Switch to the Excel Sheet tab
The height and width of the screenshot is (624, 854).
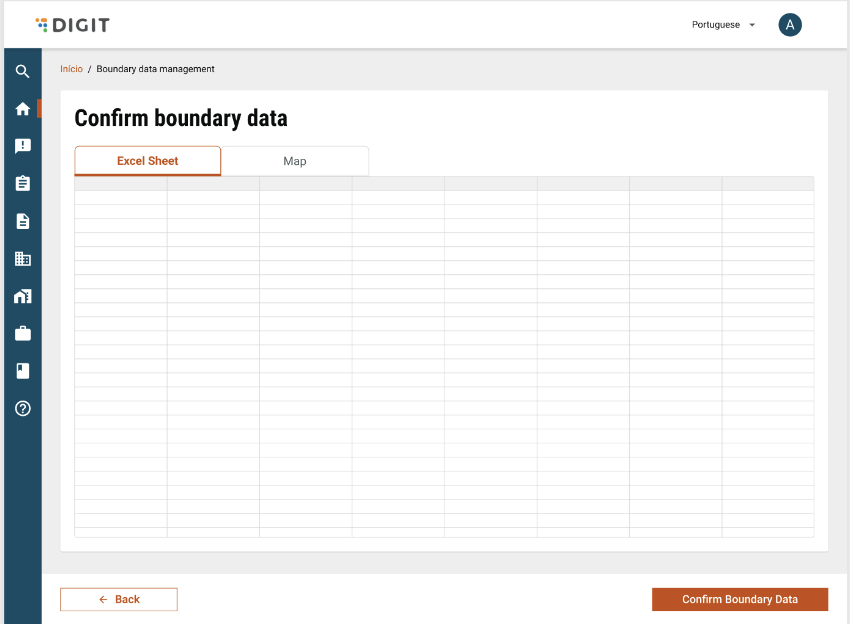(x=148, y=161)
